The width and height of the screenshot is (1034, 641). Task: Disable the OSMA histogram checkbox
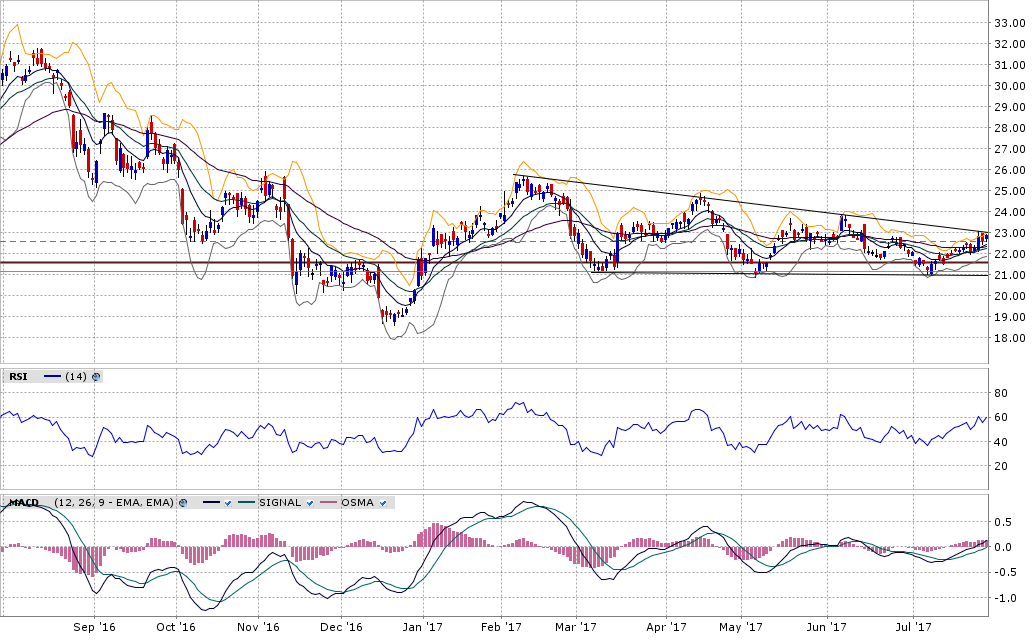pos(383,503)
